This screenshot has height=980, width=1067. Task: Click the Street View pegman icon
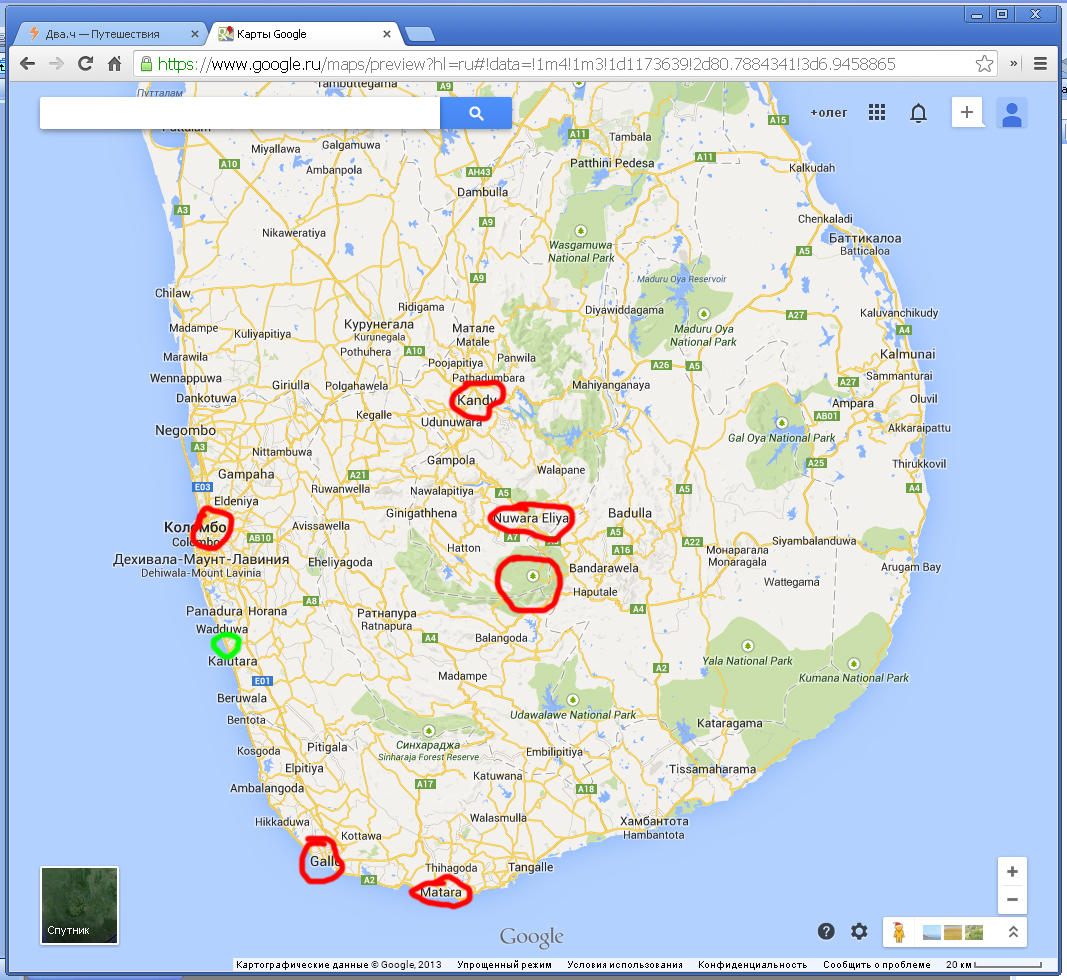pyautogui.click(x=899, y=932)
